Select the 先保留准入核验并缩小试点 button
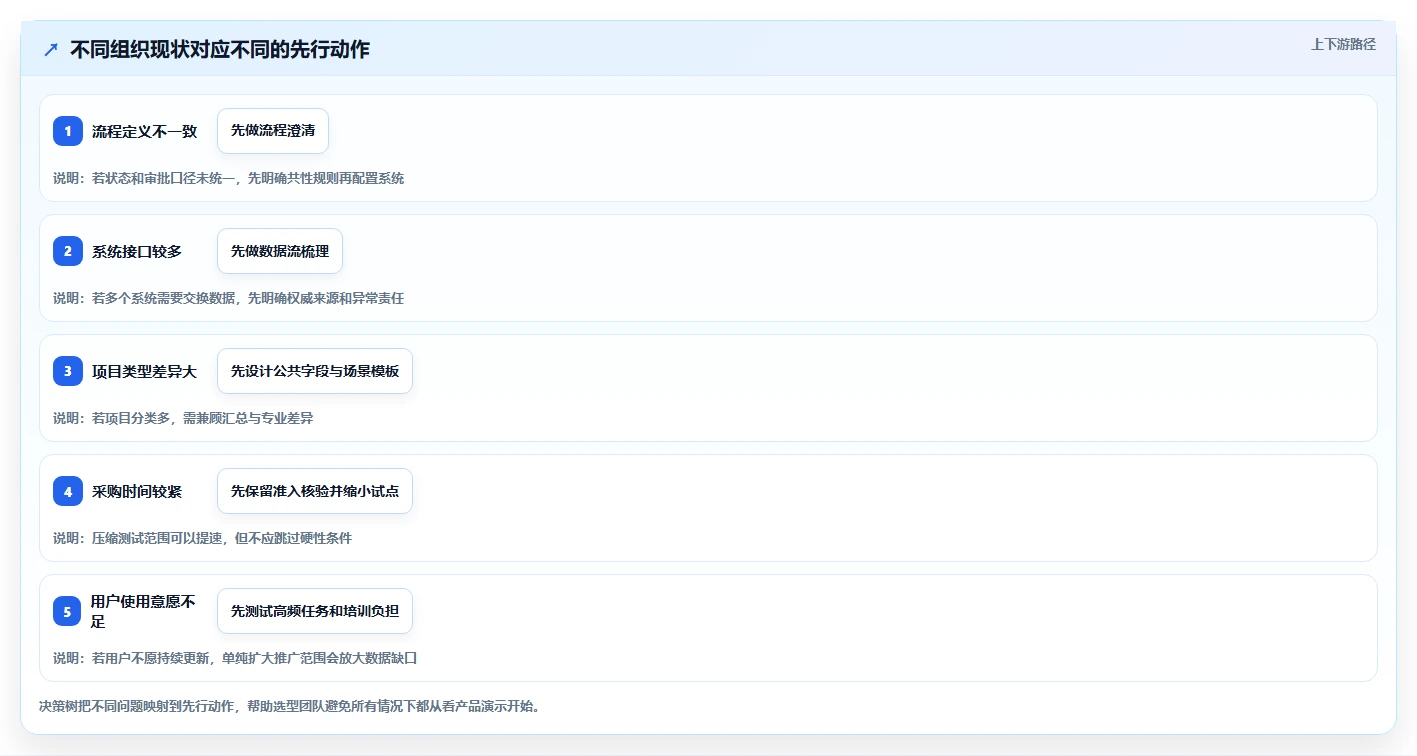 click(315, 491)
